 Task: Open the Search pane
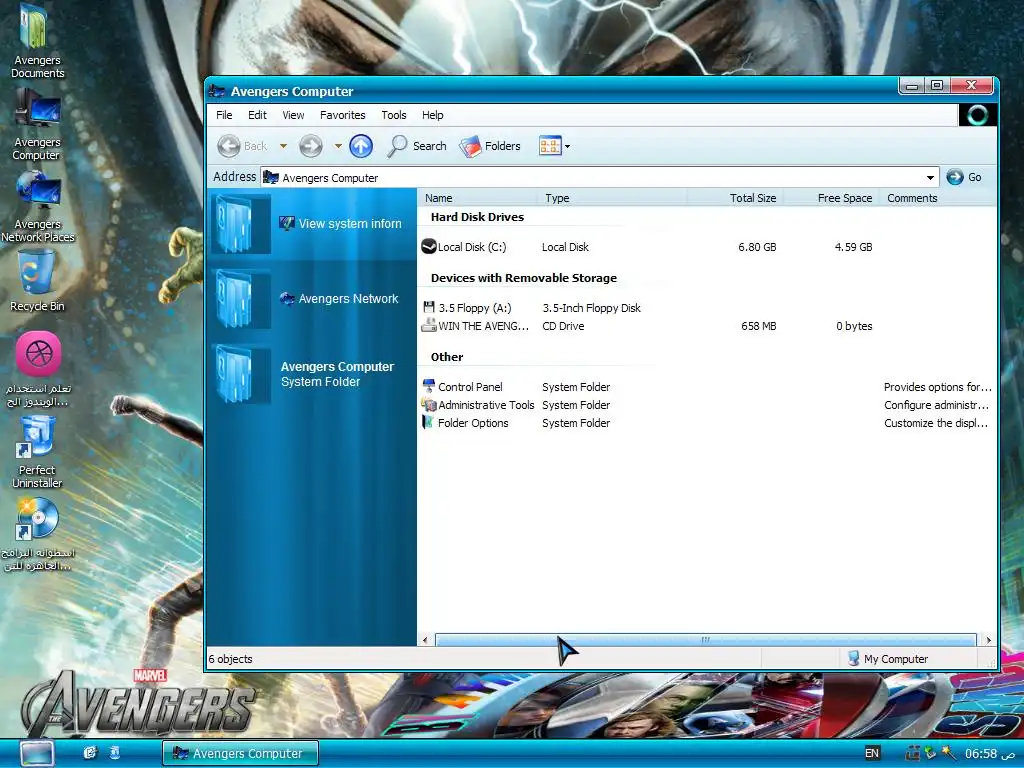tap(417, 146)
